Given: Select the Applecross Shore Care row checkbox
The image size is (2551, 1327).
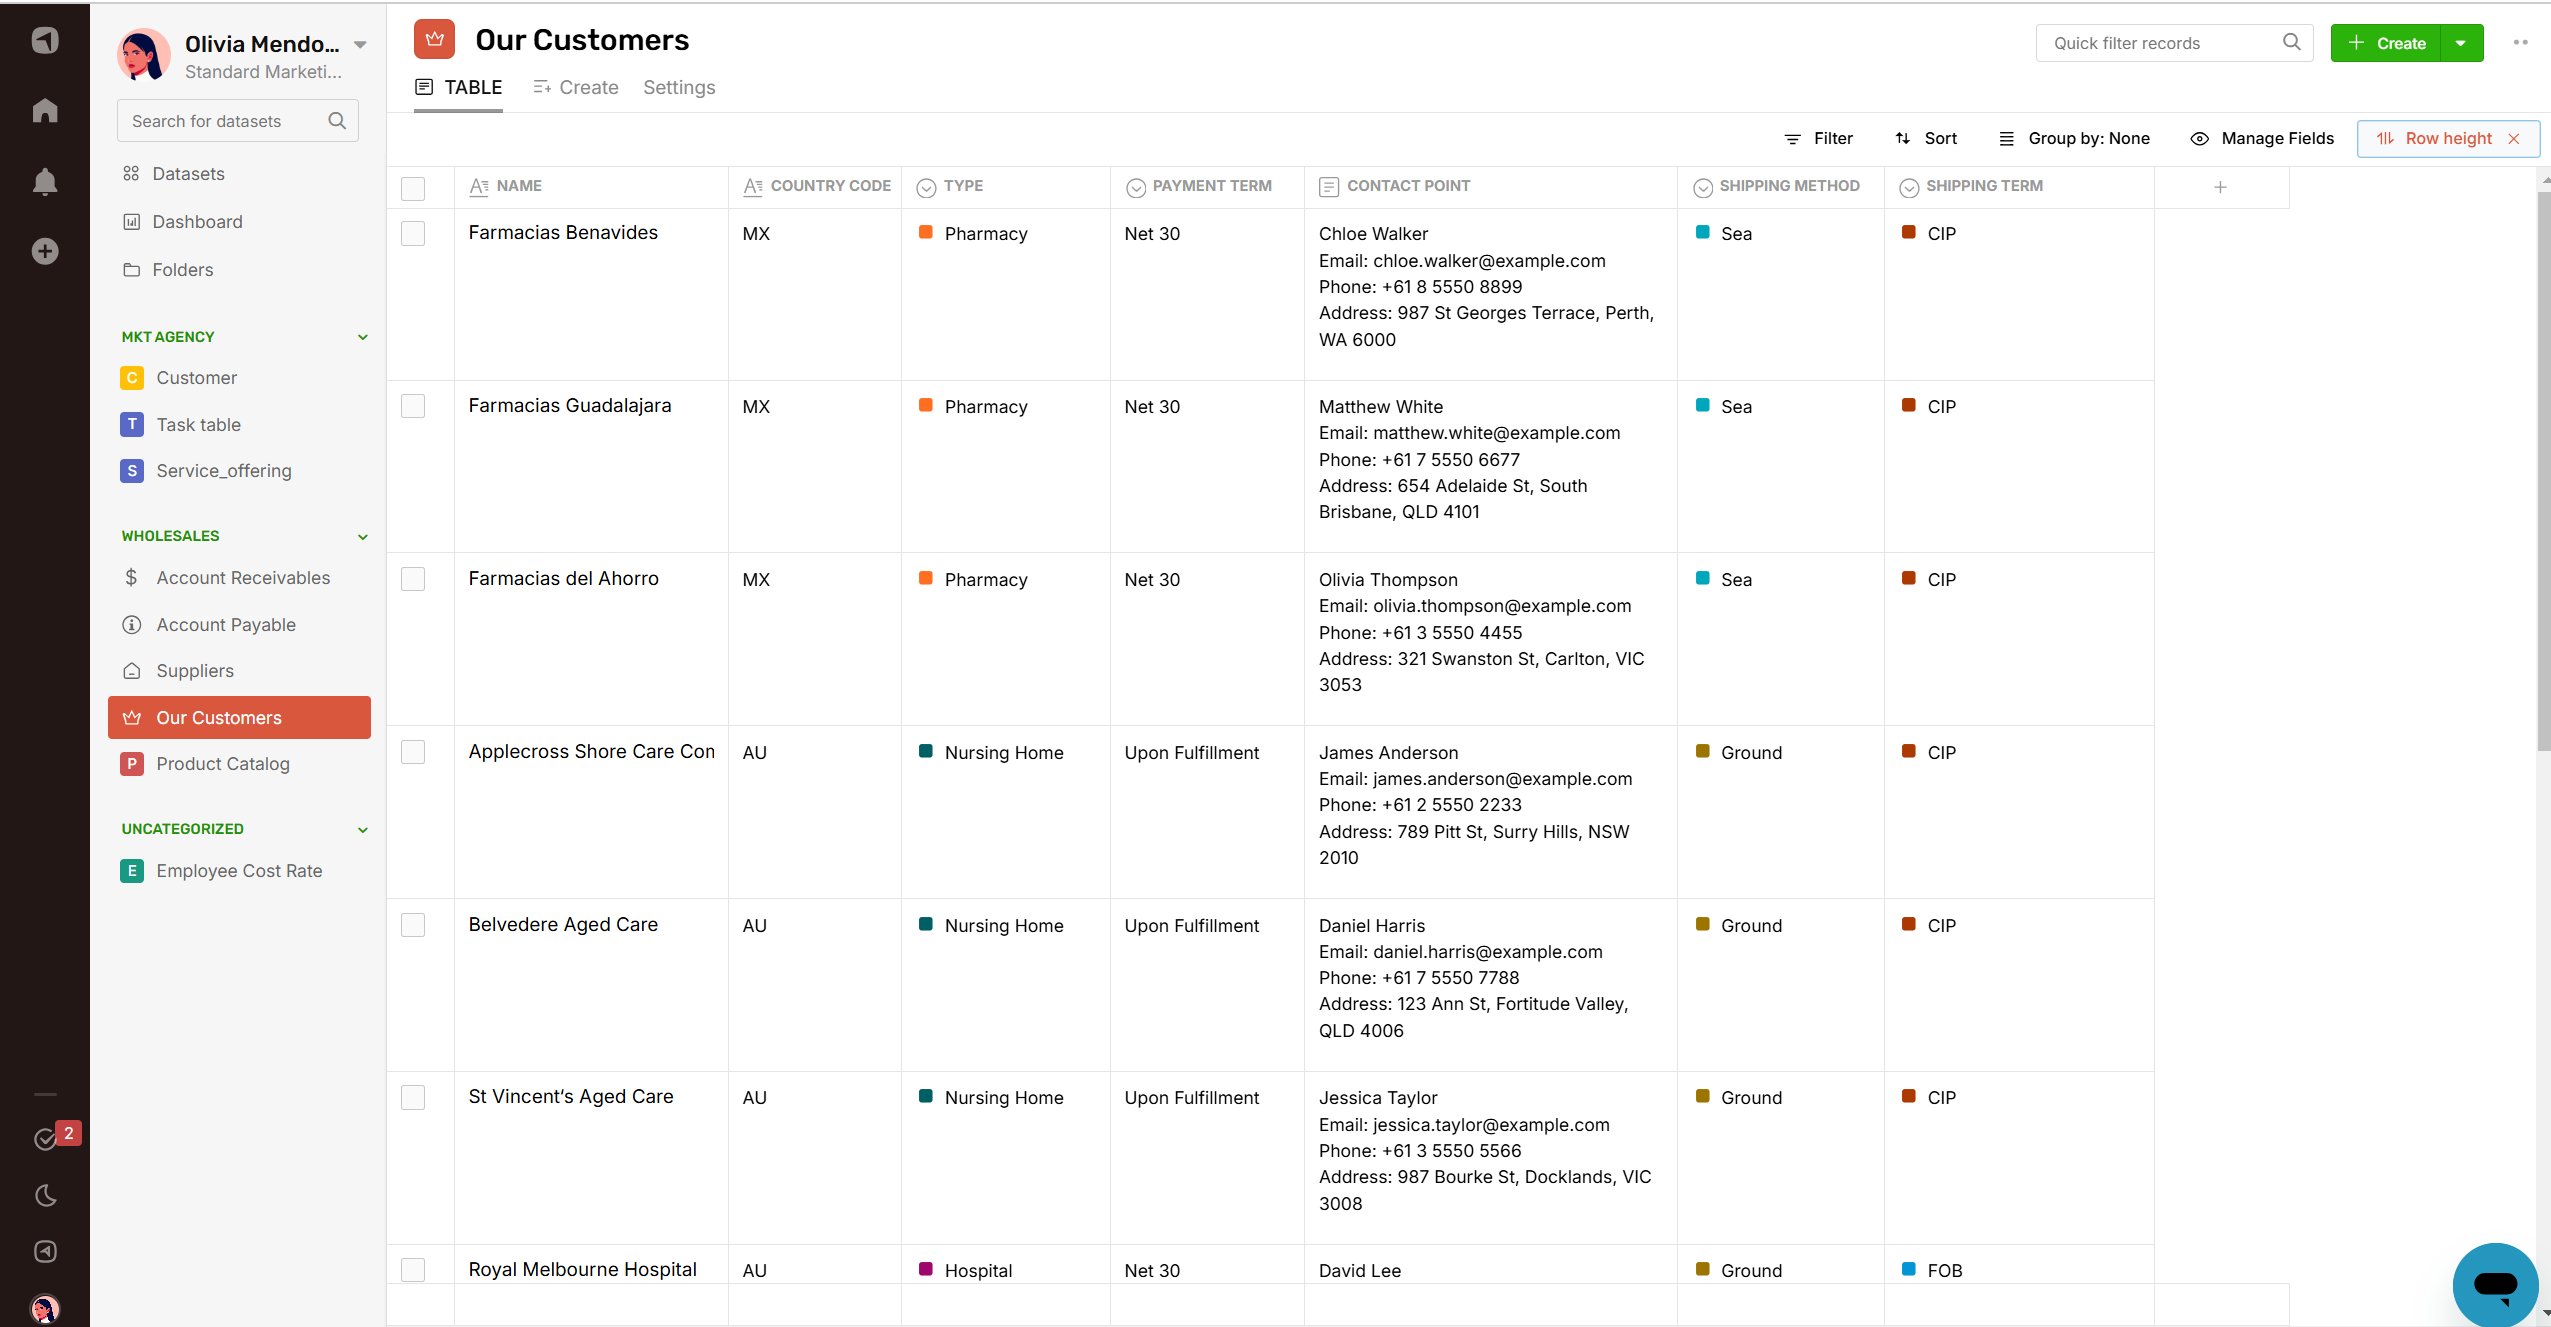Looking at the screenshot, I should tap(413, 752).
